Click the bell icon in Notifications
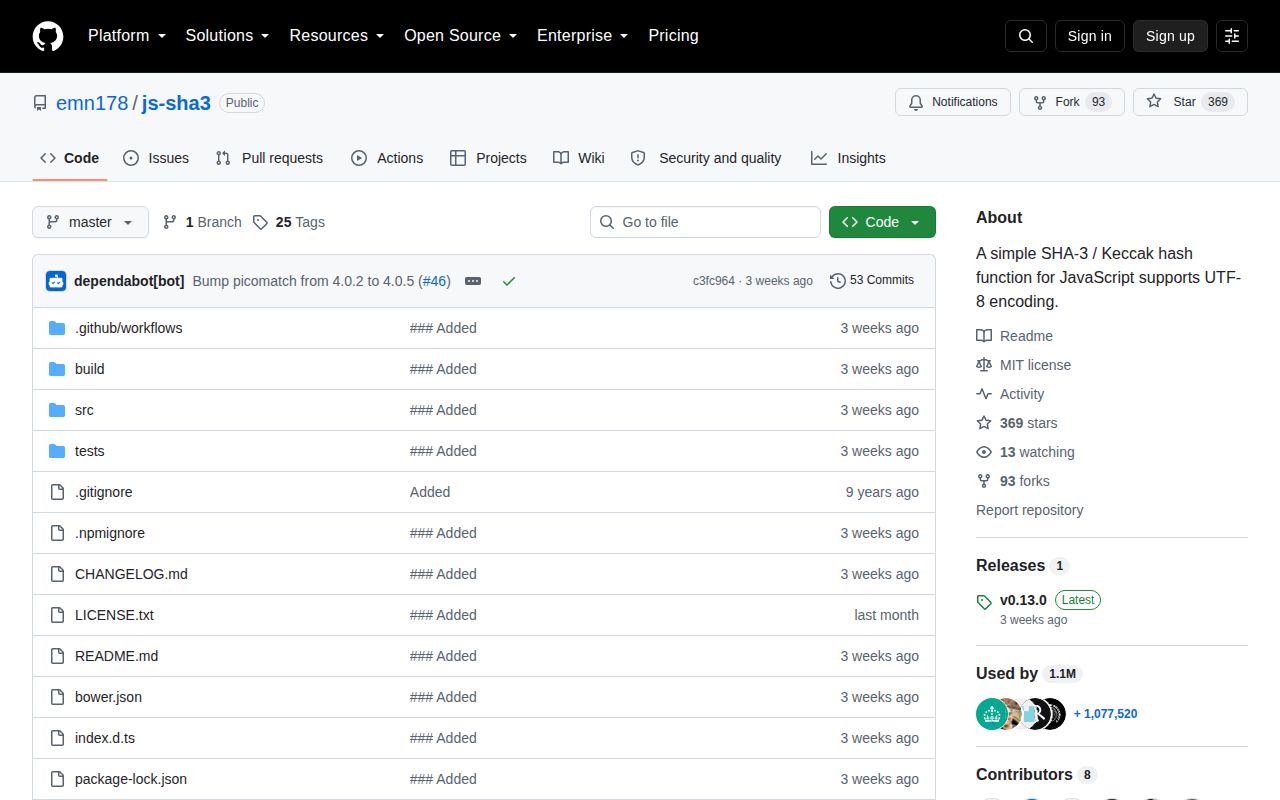 pos(916,102)
